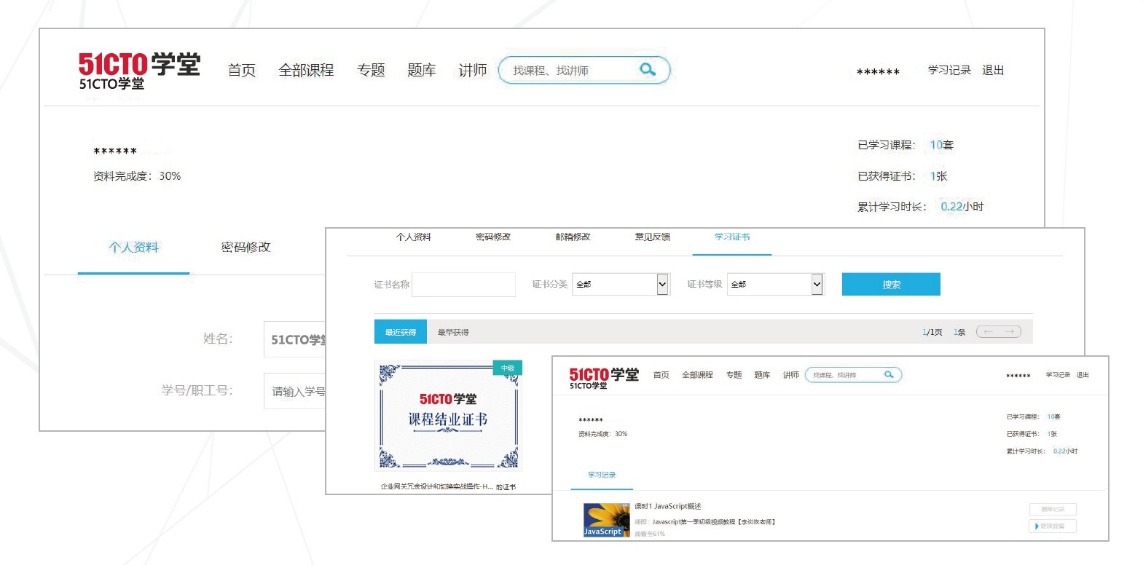This screenshot has height=565, width=1143.
Task: Click the 51CTO学堂 logo in the bottom-right window
Action: [x=604, y=376]
